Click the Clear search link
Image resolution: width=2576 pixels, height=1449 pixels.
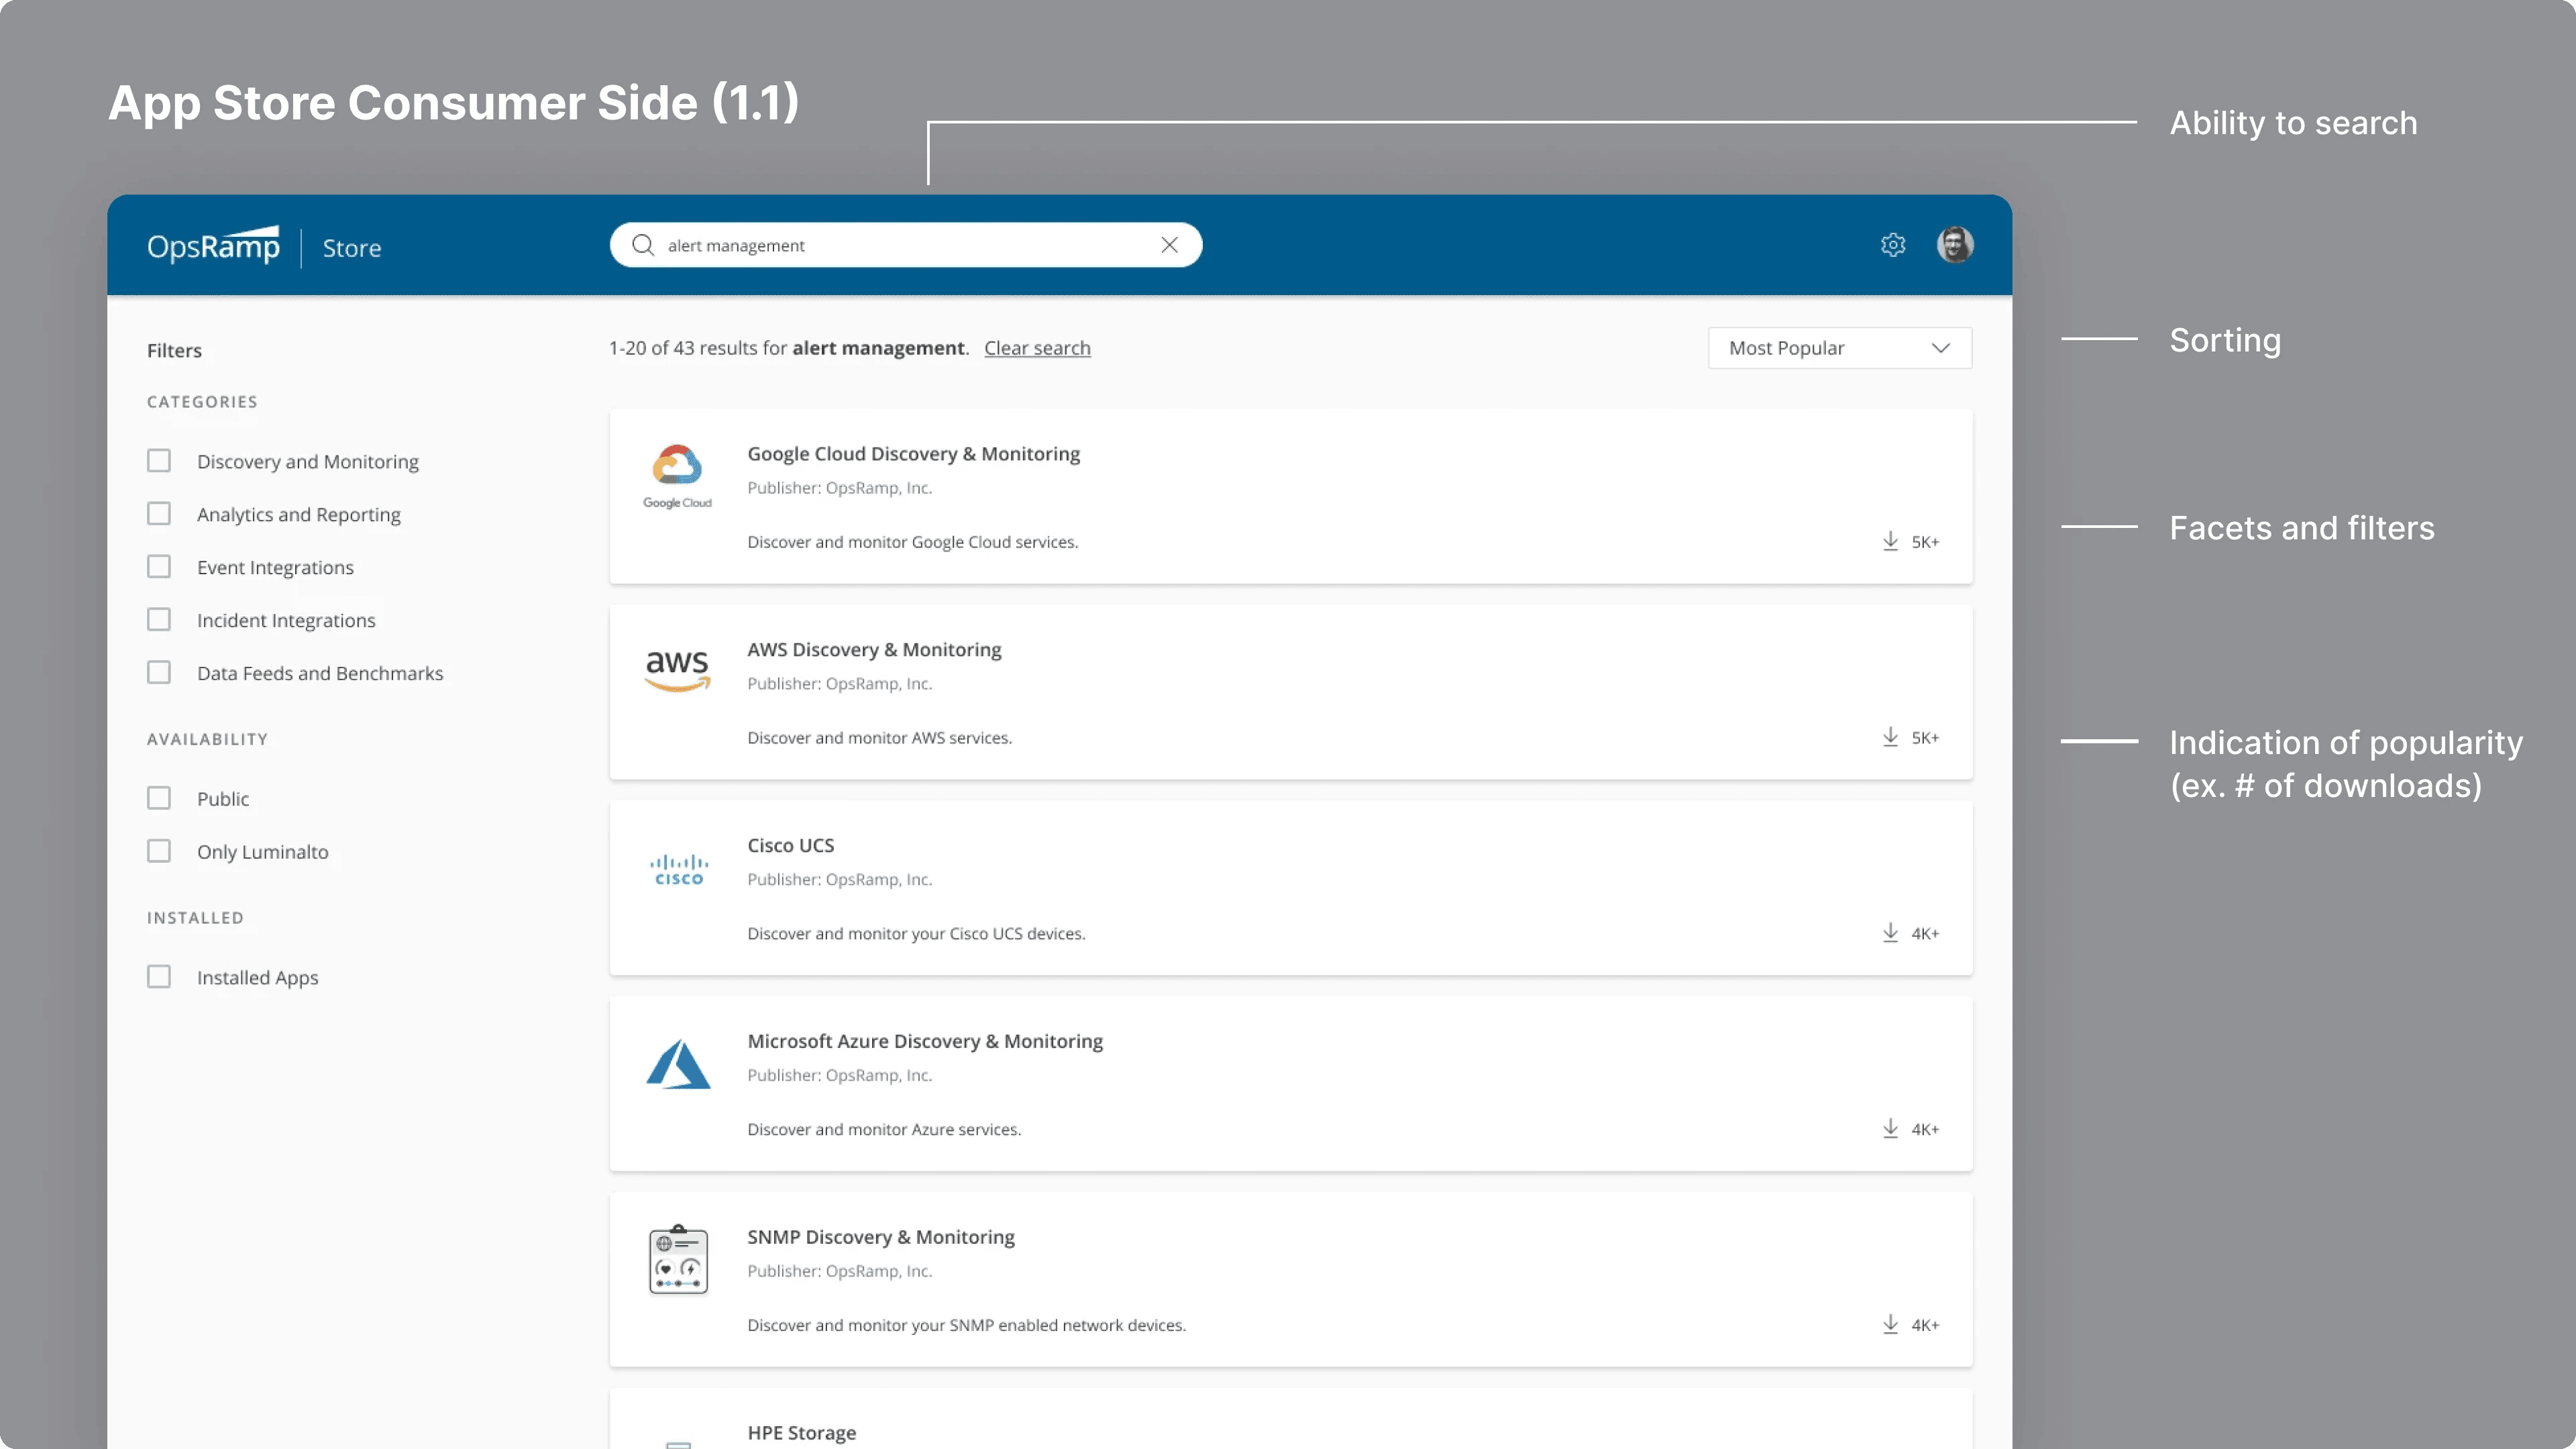pyautogui.click(x=1037, y=348)
